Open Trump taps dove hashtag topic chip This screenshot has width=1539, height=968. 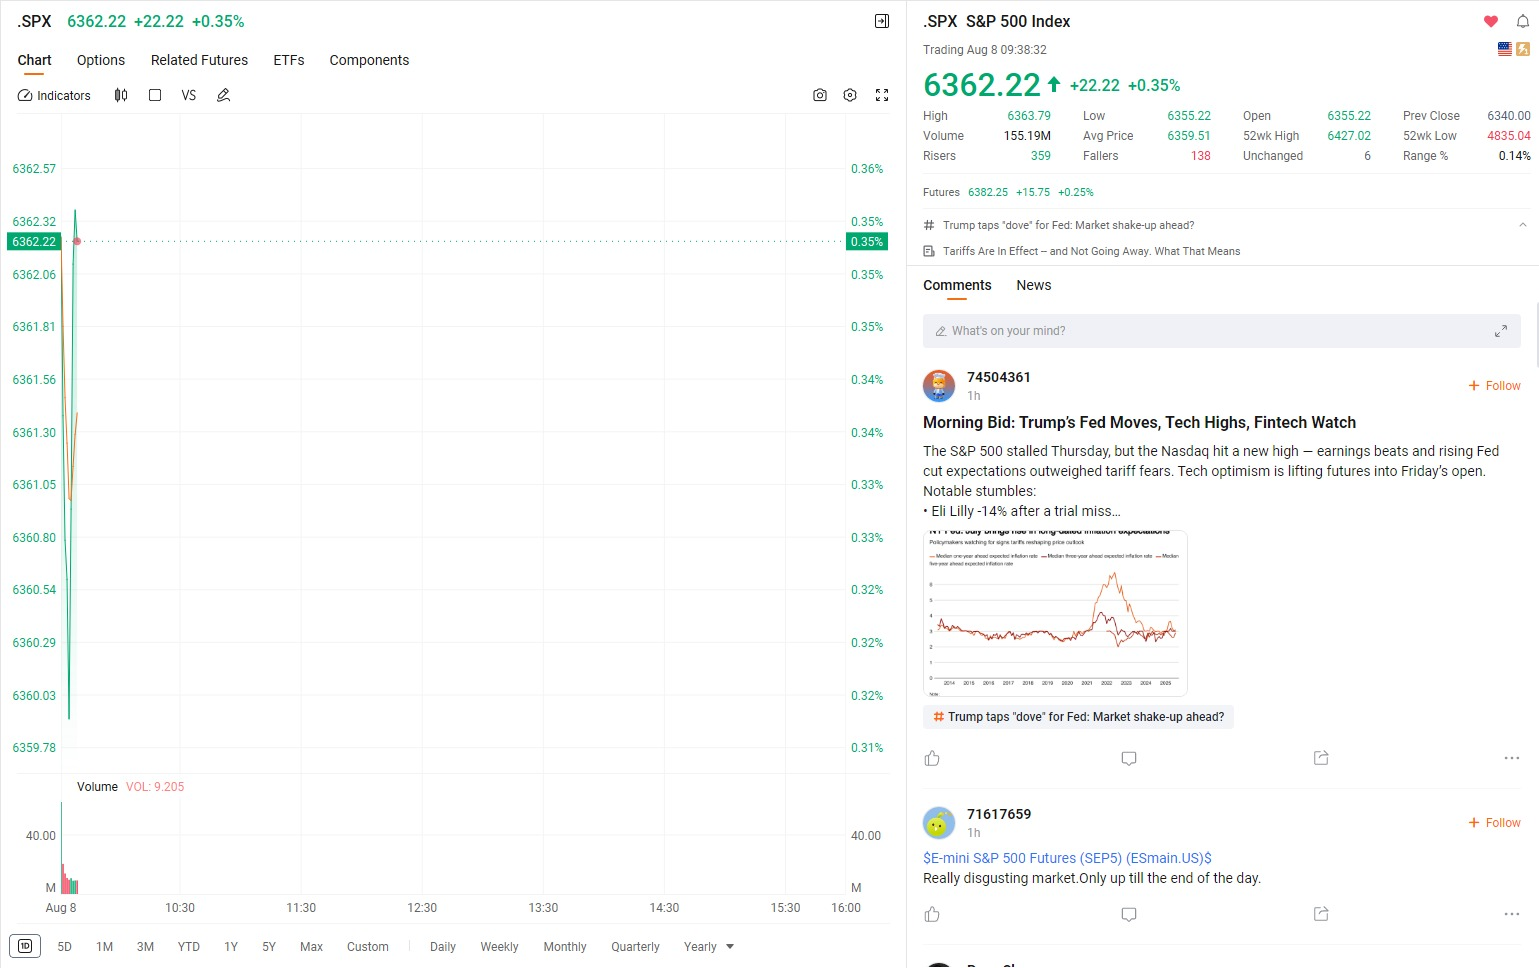tap(1078, 717)
